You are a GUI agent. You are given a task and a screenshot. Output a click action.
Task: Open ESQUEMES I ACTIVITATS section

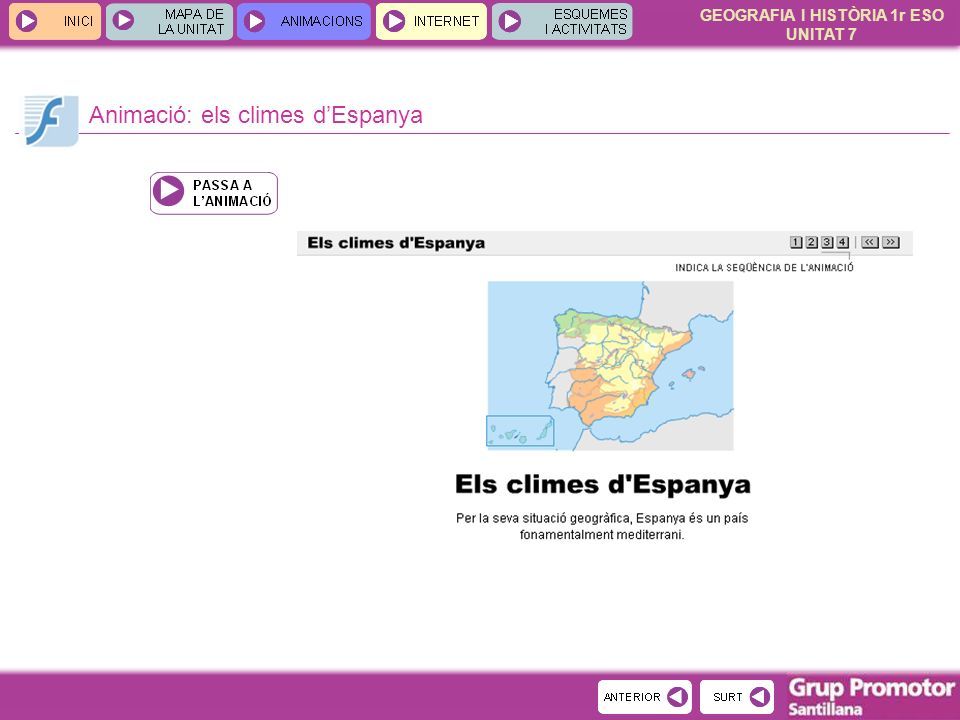click(562, 21)
